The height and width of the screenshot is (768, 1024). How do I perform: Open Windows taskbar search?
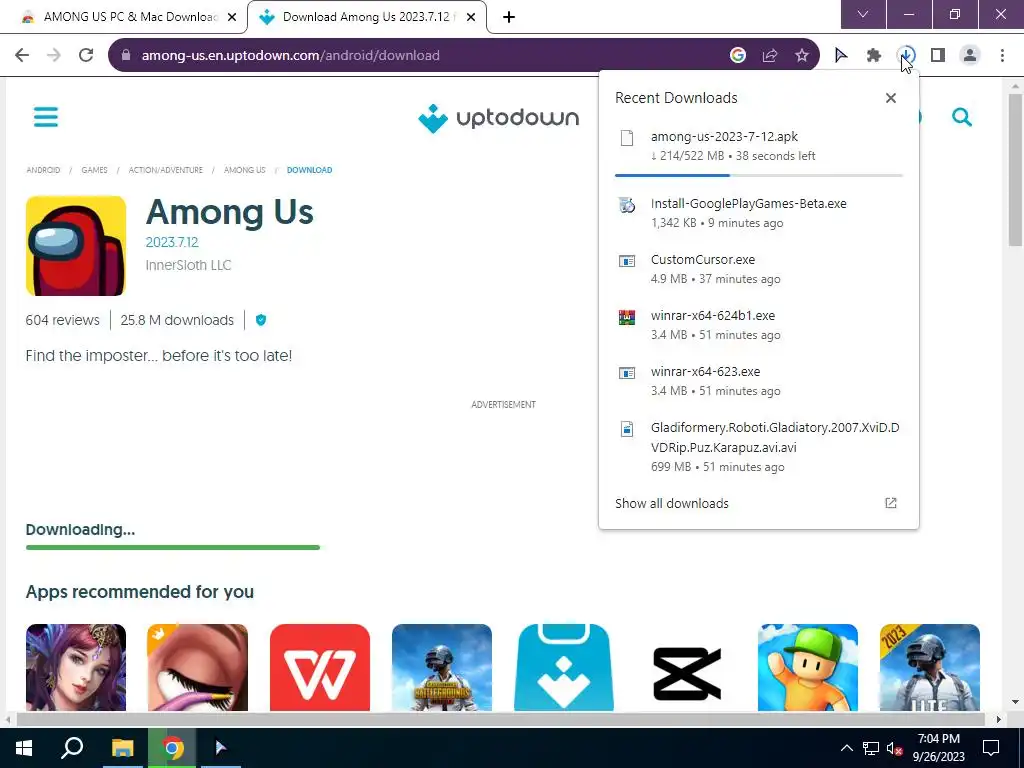coord(72,748)
